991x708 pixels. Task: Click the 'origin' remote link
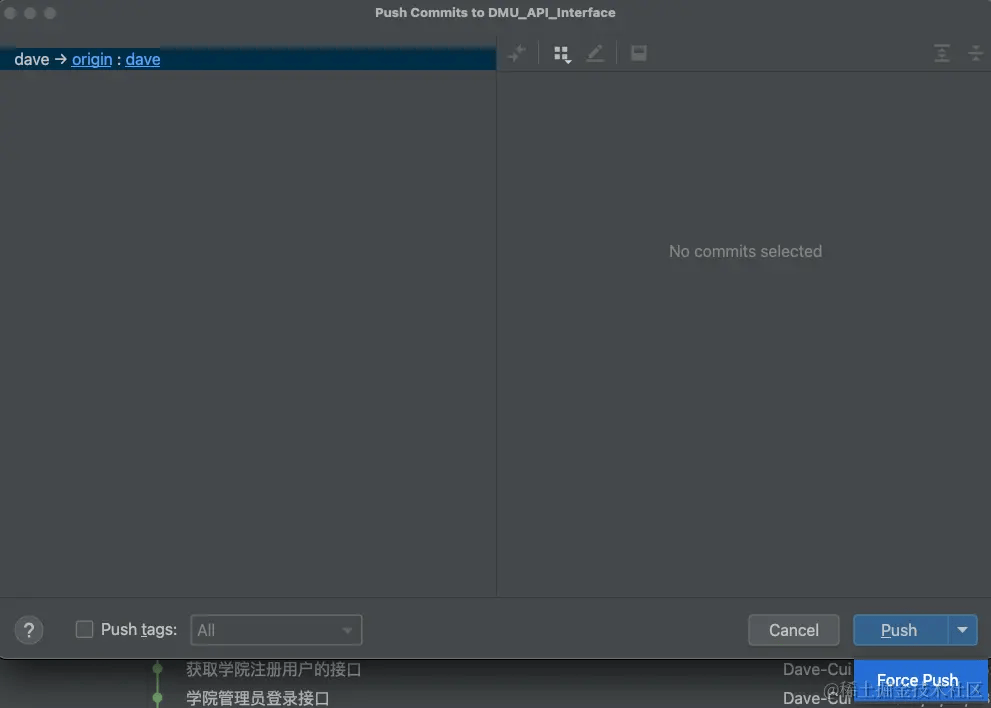point(92,60)
